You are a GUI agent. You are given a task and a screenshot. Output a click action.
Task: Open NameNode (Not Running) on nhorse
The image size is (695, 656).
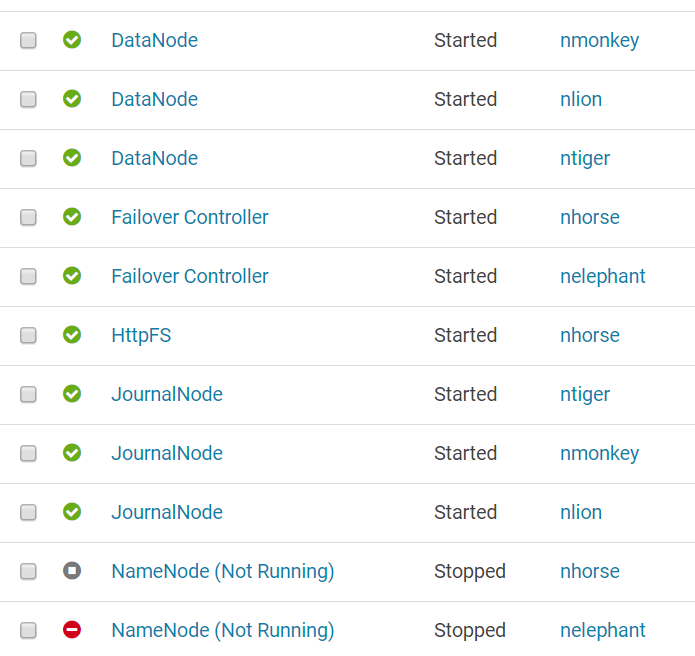[x=222, y=571]
